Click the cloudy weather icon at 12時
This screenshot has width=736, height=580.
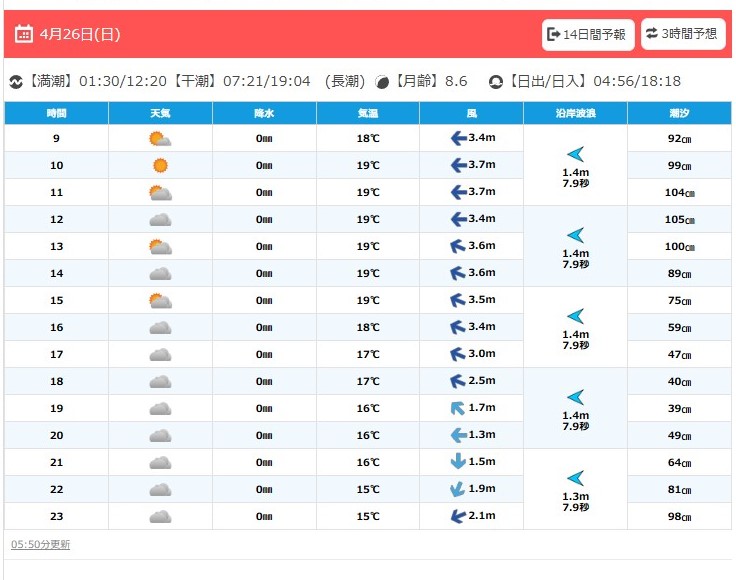pyautogui.click(x=160, y=219)
